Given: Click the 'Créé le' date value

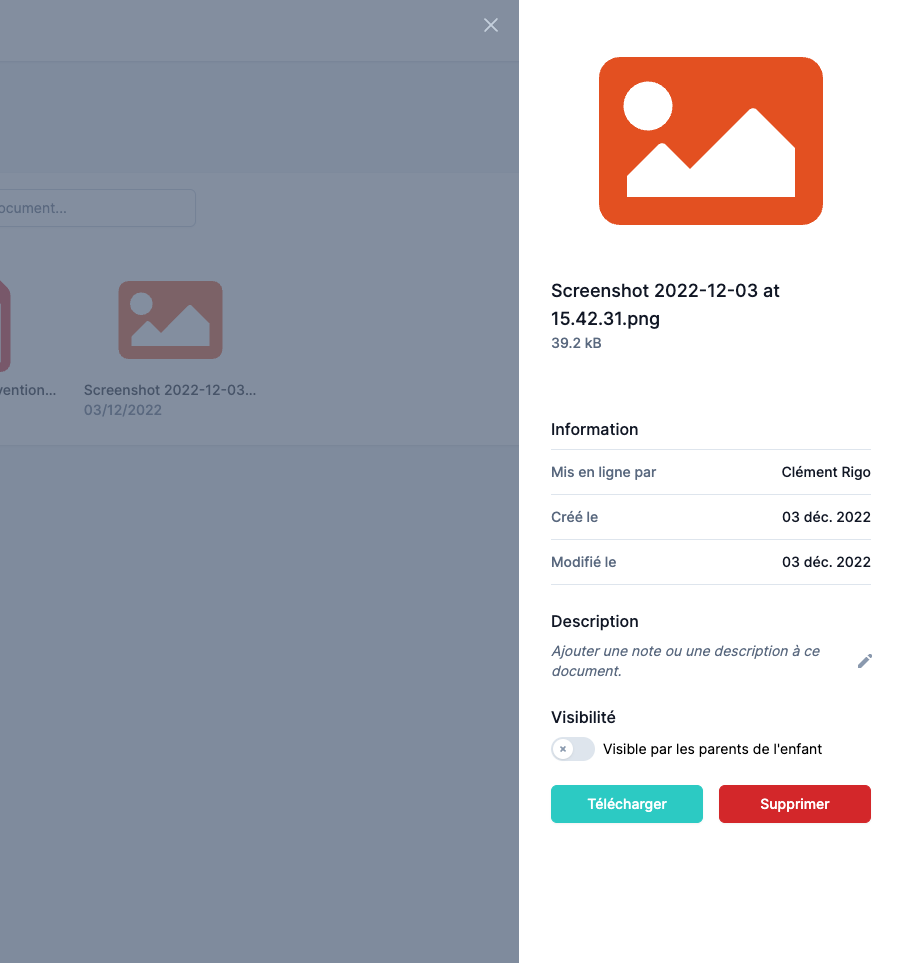Looking at the screenshot, I should coord(825,517).
